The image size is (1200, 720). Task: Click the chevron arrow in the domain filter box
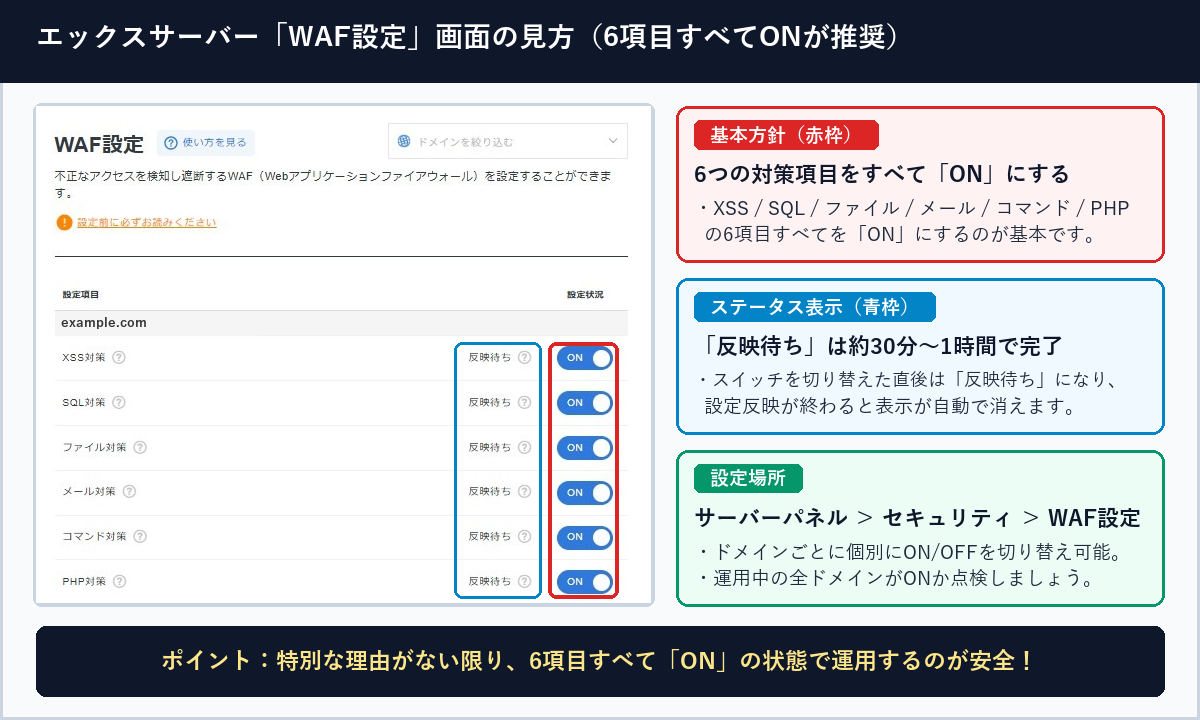point(613,141)
